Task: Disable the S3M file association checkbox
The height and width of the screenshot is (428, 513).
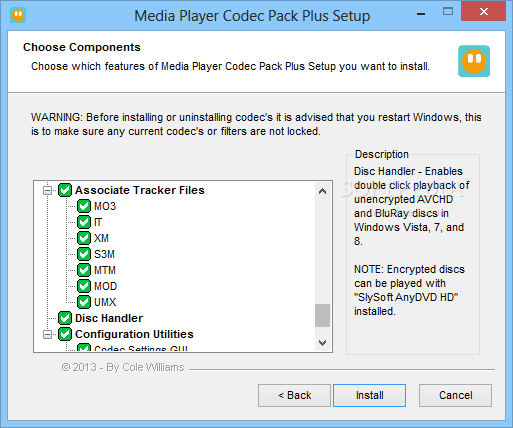Action: tap(84, 254)
